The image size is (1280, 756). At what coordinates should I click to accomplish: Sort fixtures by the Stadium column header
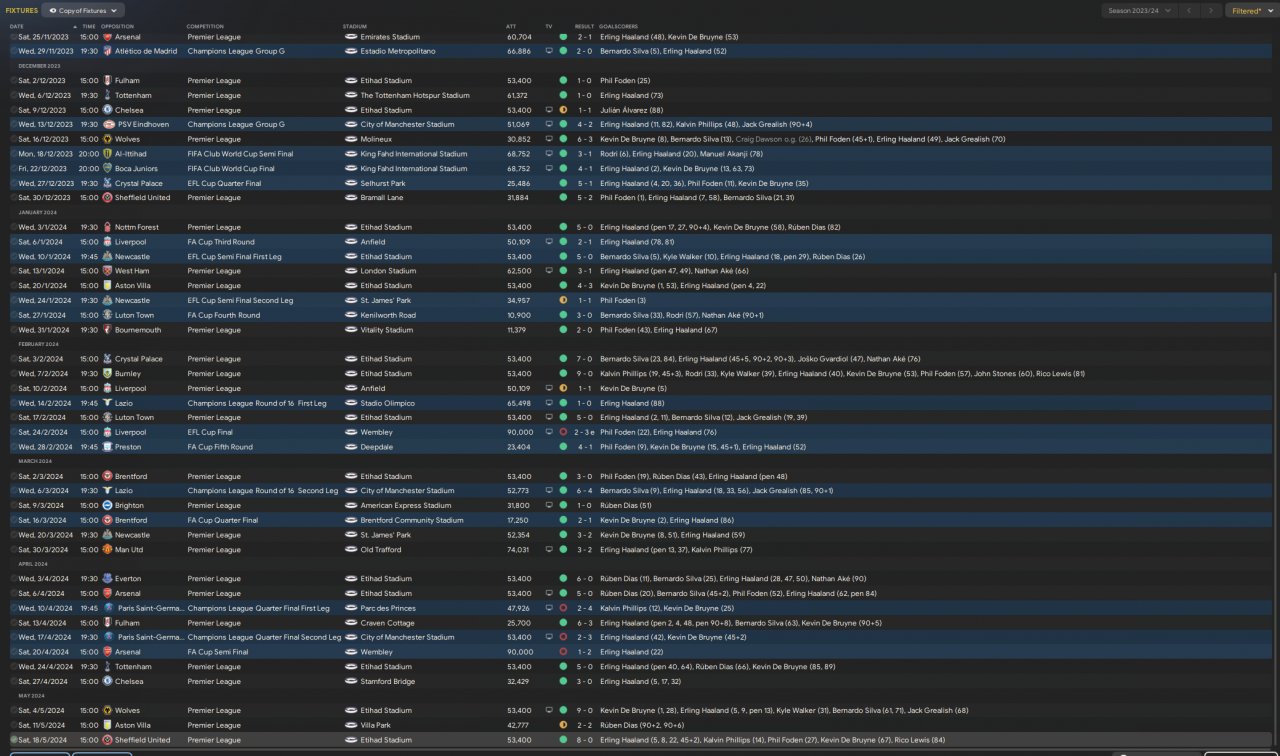tap(355, 26)
